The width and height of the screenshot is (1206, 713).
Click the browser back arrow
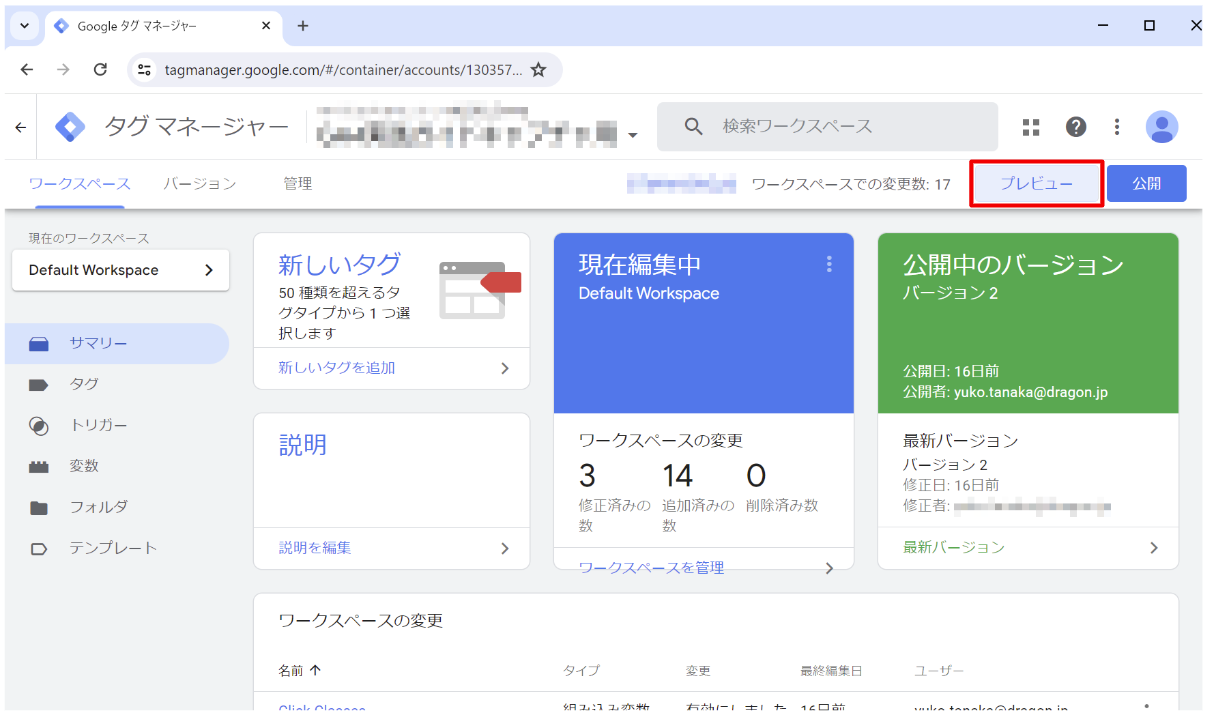point(27,70)
